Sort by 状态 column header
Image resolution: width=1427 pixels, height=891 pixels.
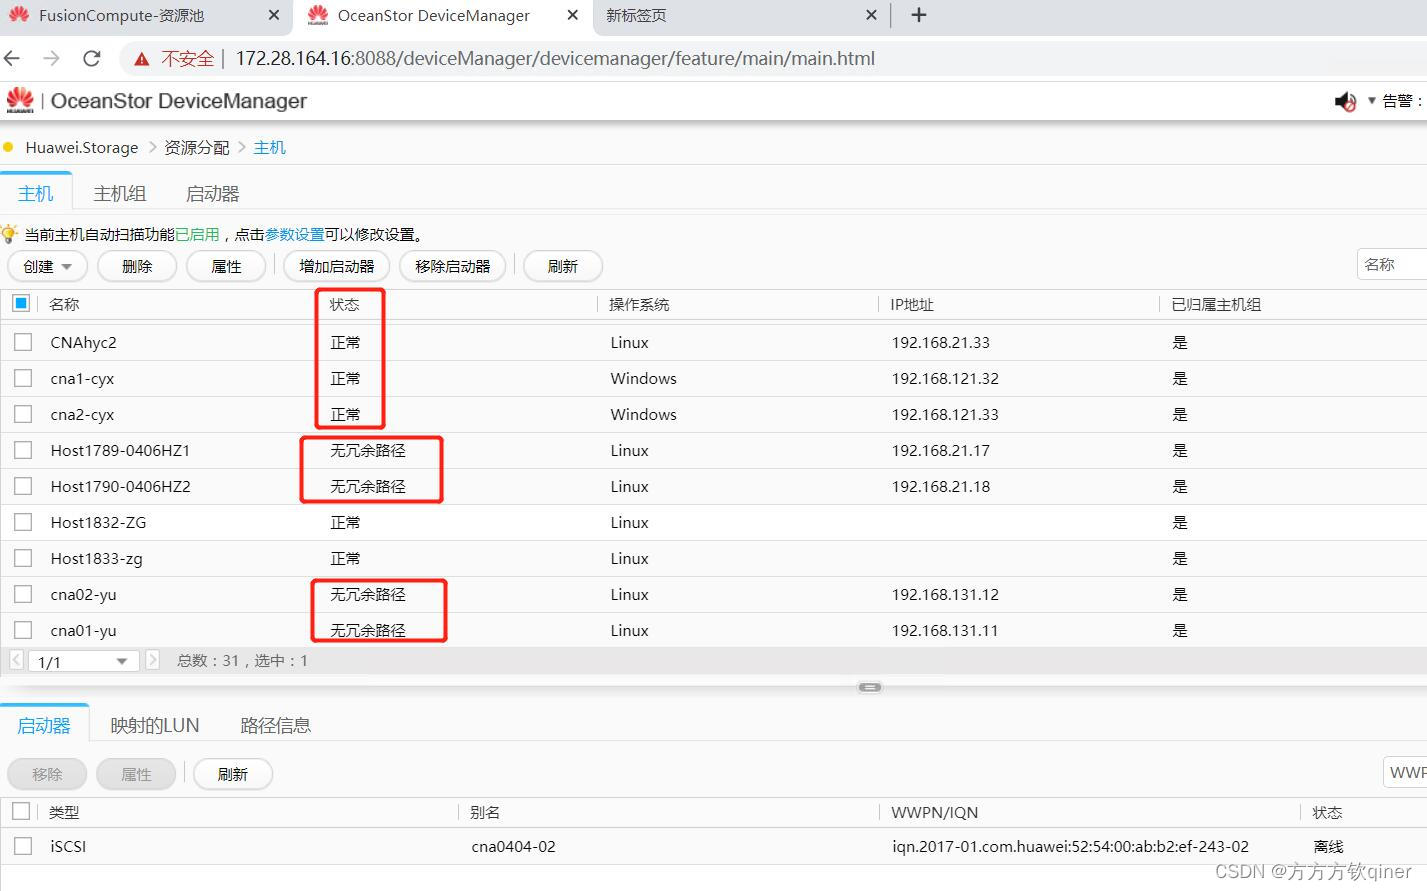(344, 304)
